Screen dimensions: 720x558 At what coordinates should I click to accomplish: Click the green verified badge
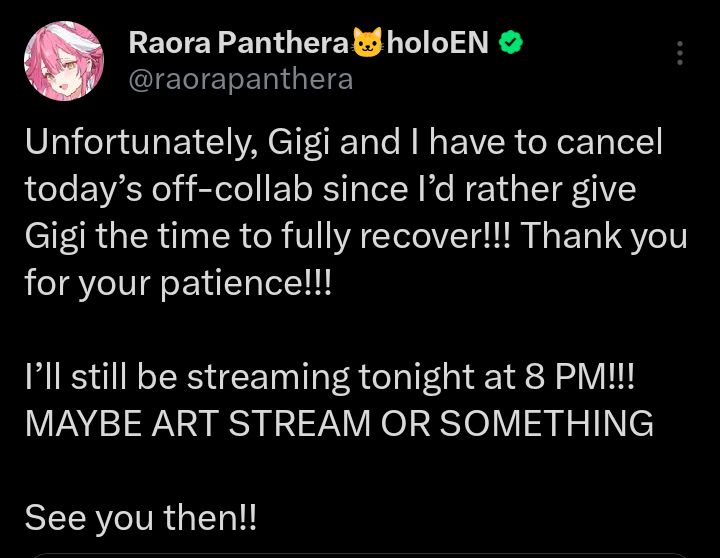pos(511,43)
